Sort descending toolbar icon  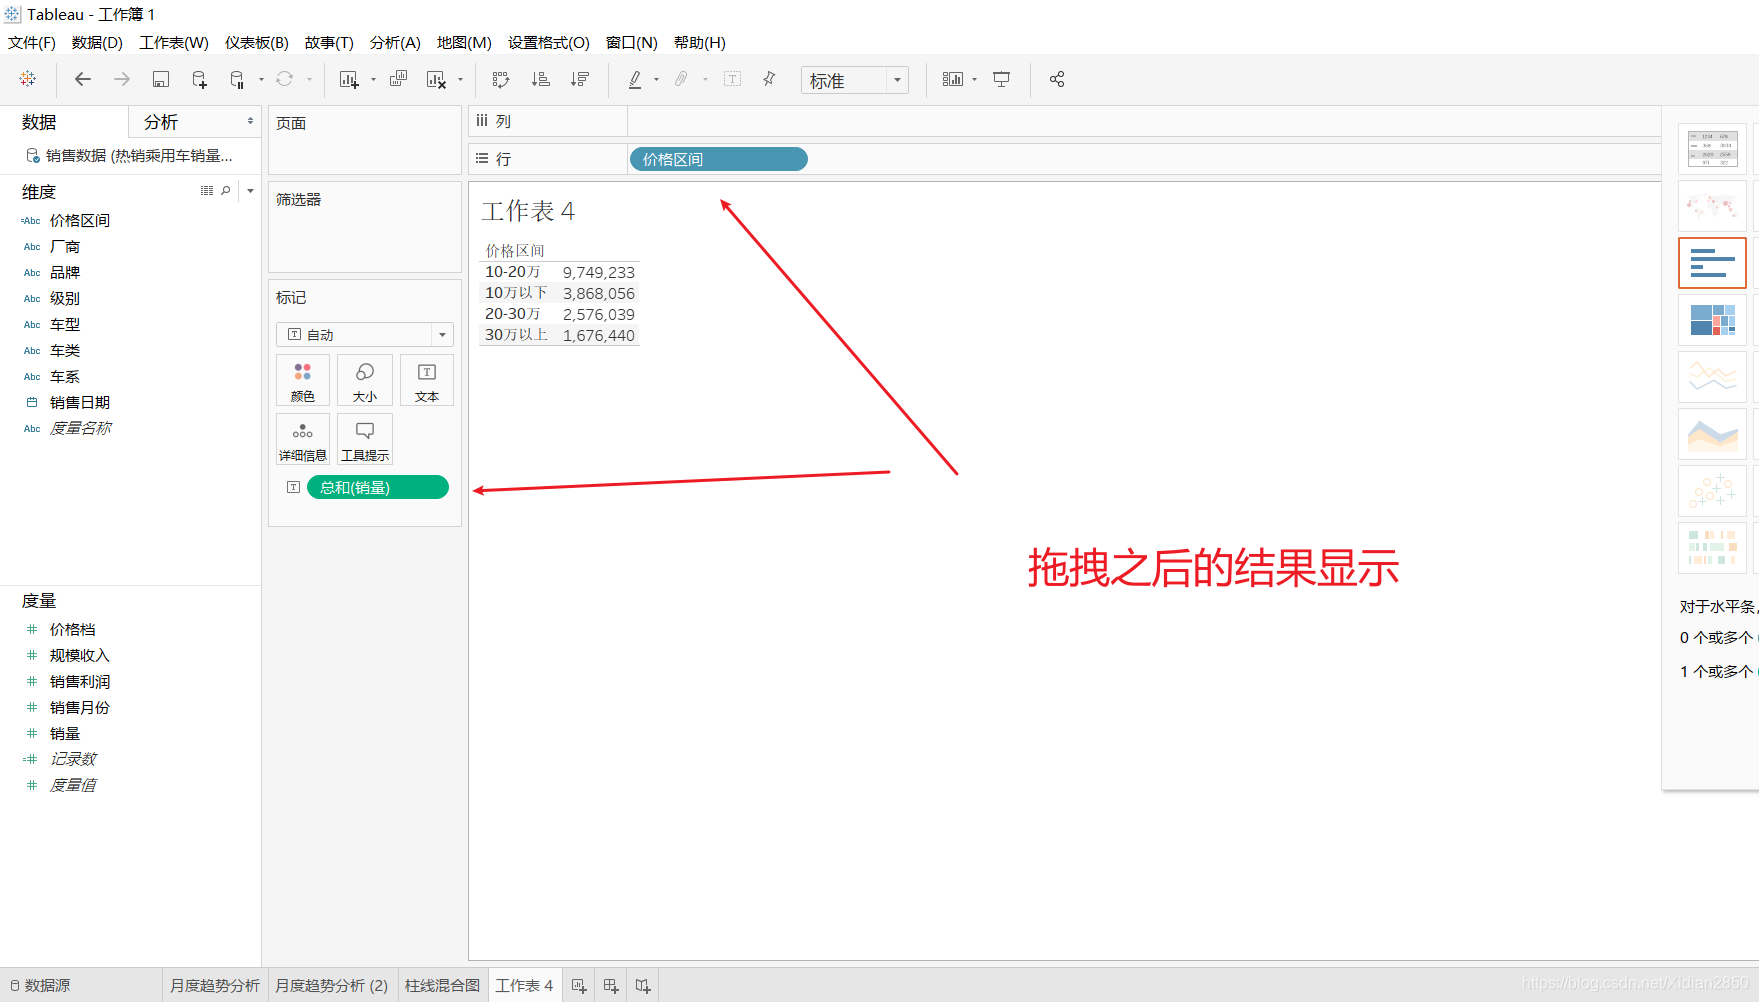(580, 79)
